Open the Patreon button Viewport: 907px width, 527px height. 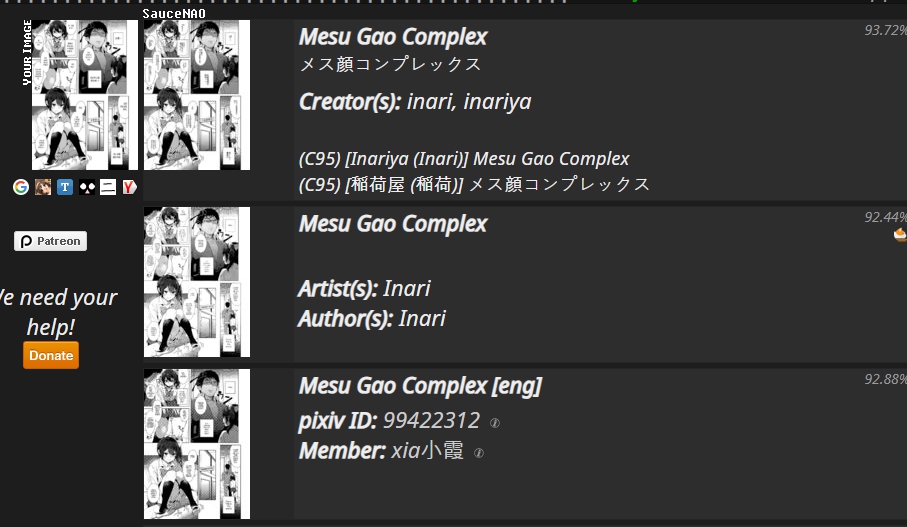(x=51, y=241)
